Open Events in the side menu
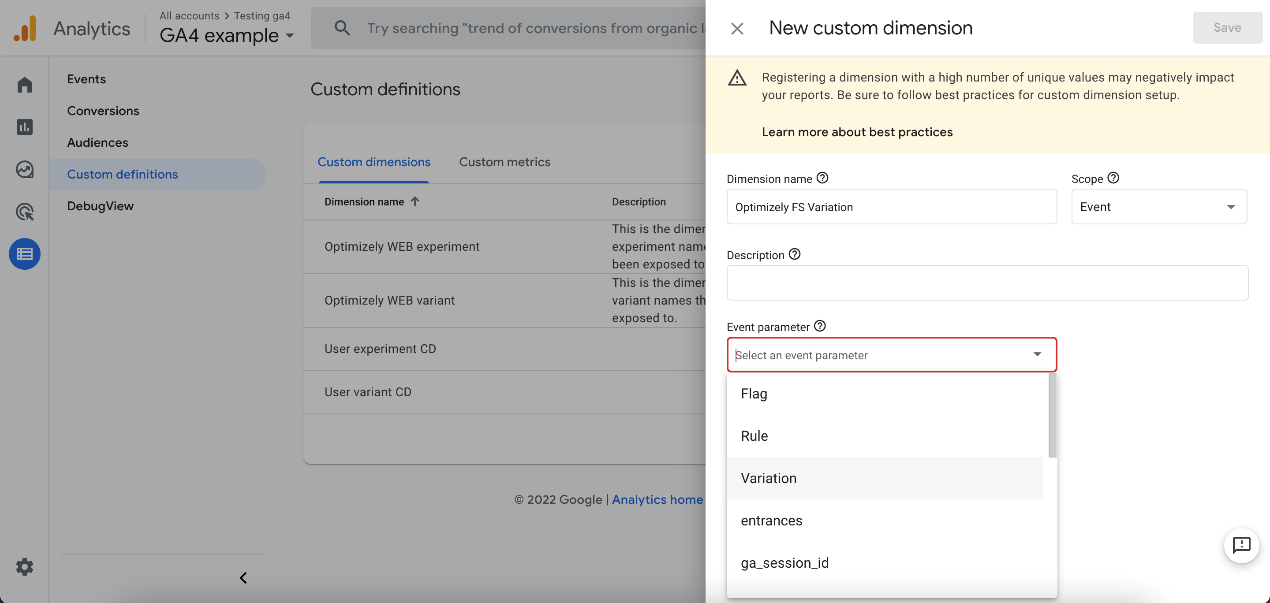The height and width of the screenshot is (603, 1270). 86,79
